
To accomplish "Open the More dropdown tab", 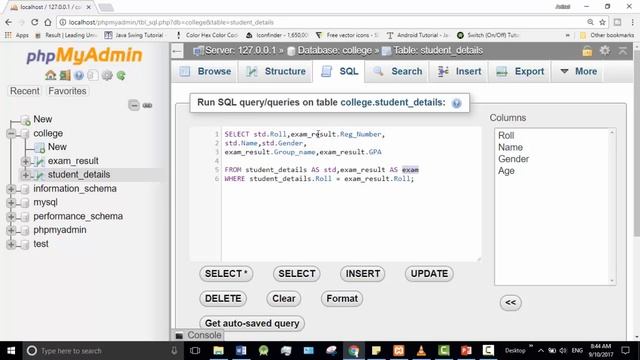I will click(x=578, y=71).
